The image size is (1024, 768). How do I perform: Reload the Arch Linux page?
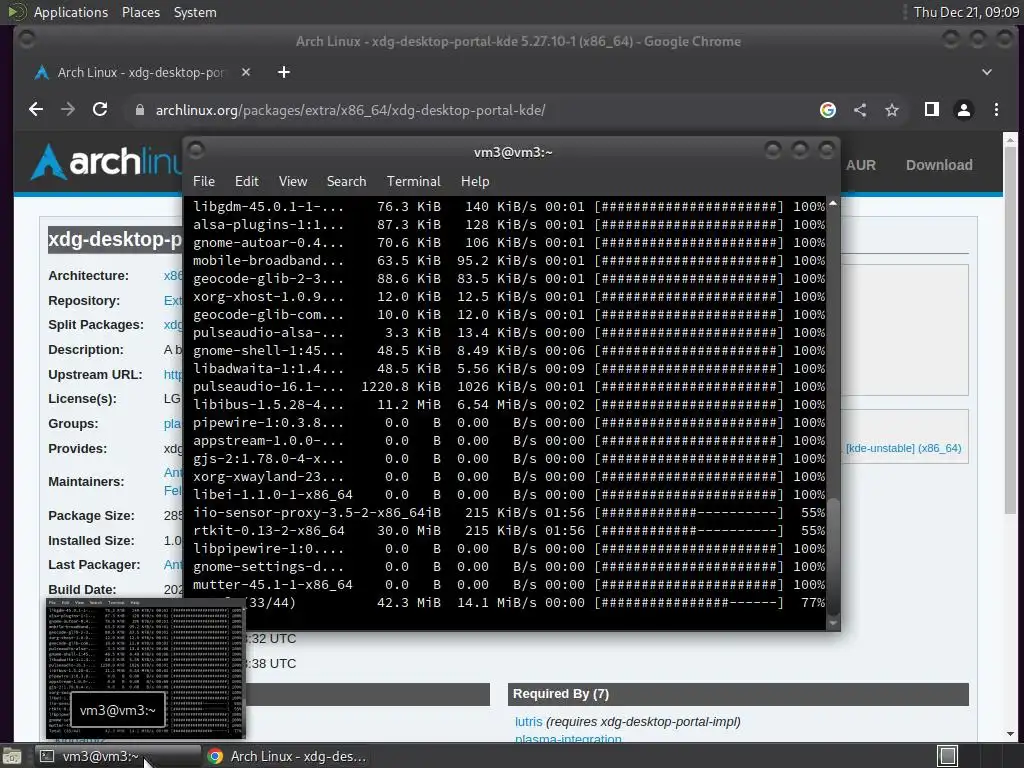100,110
